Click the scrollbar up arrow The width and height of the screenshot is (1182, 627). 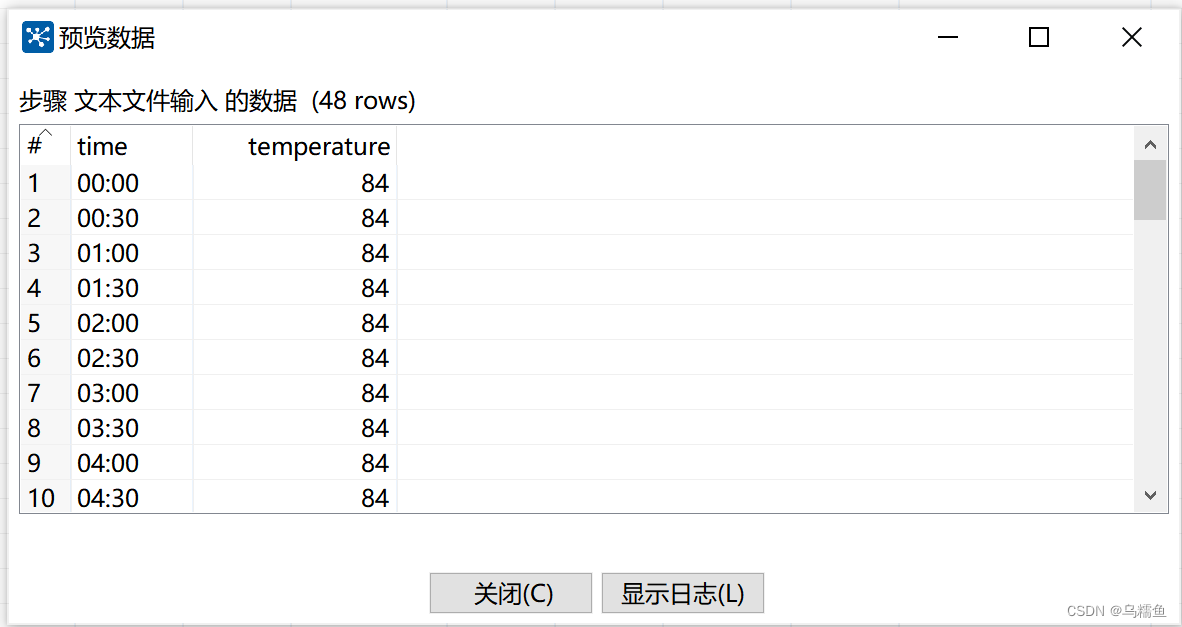1150,142
